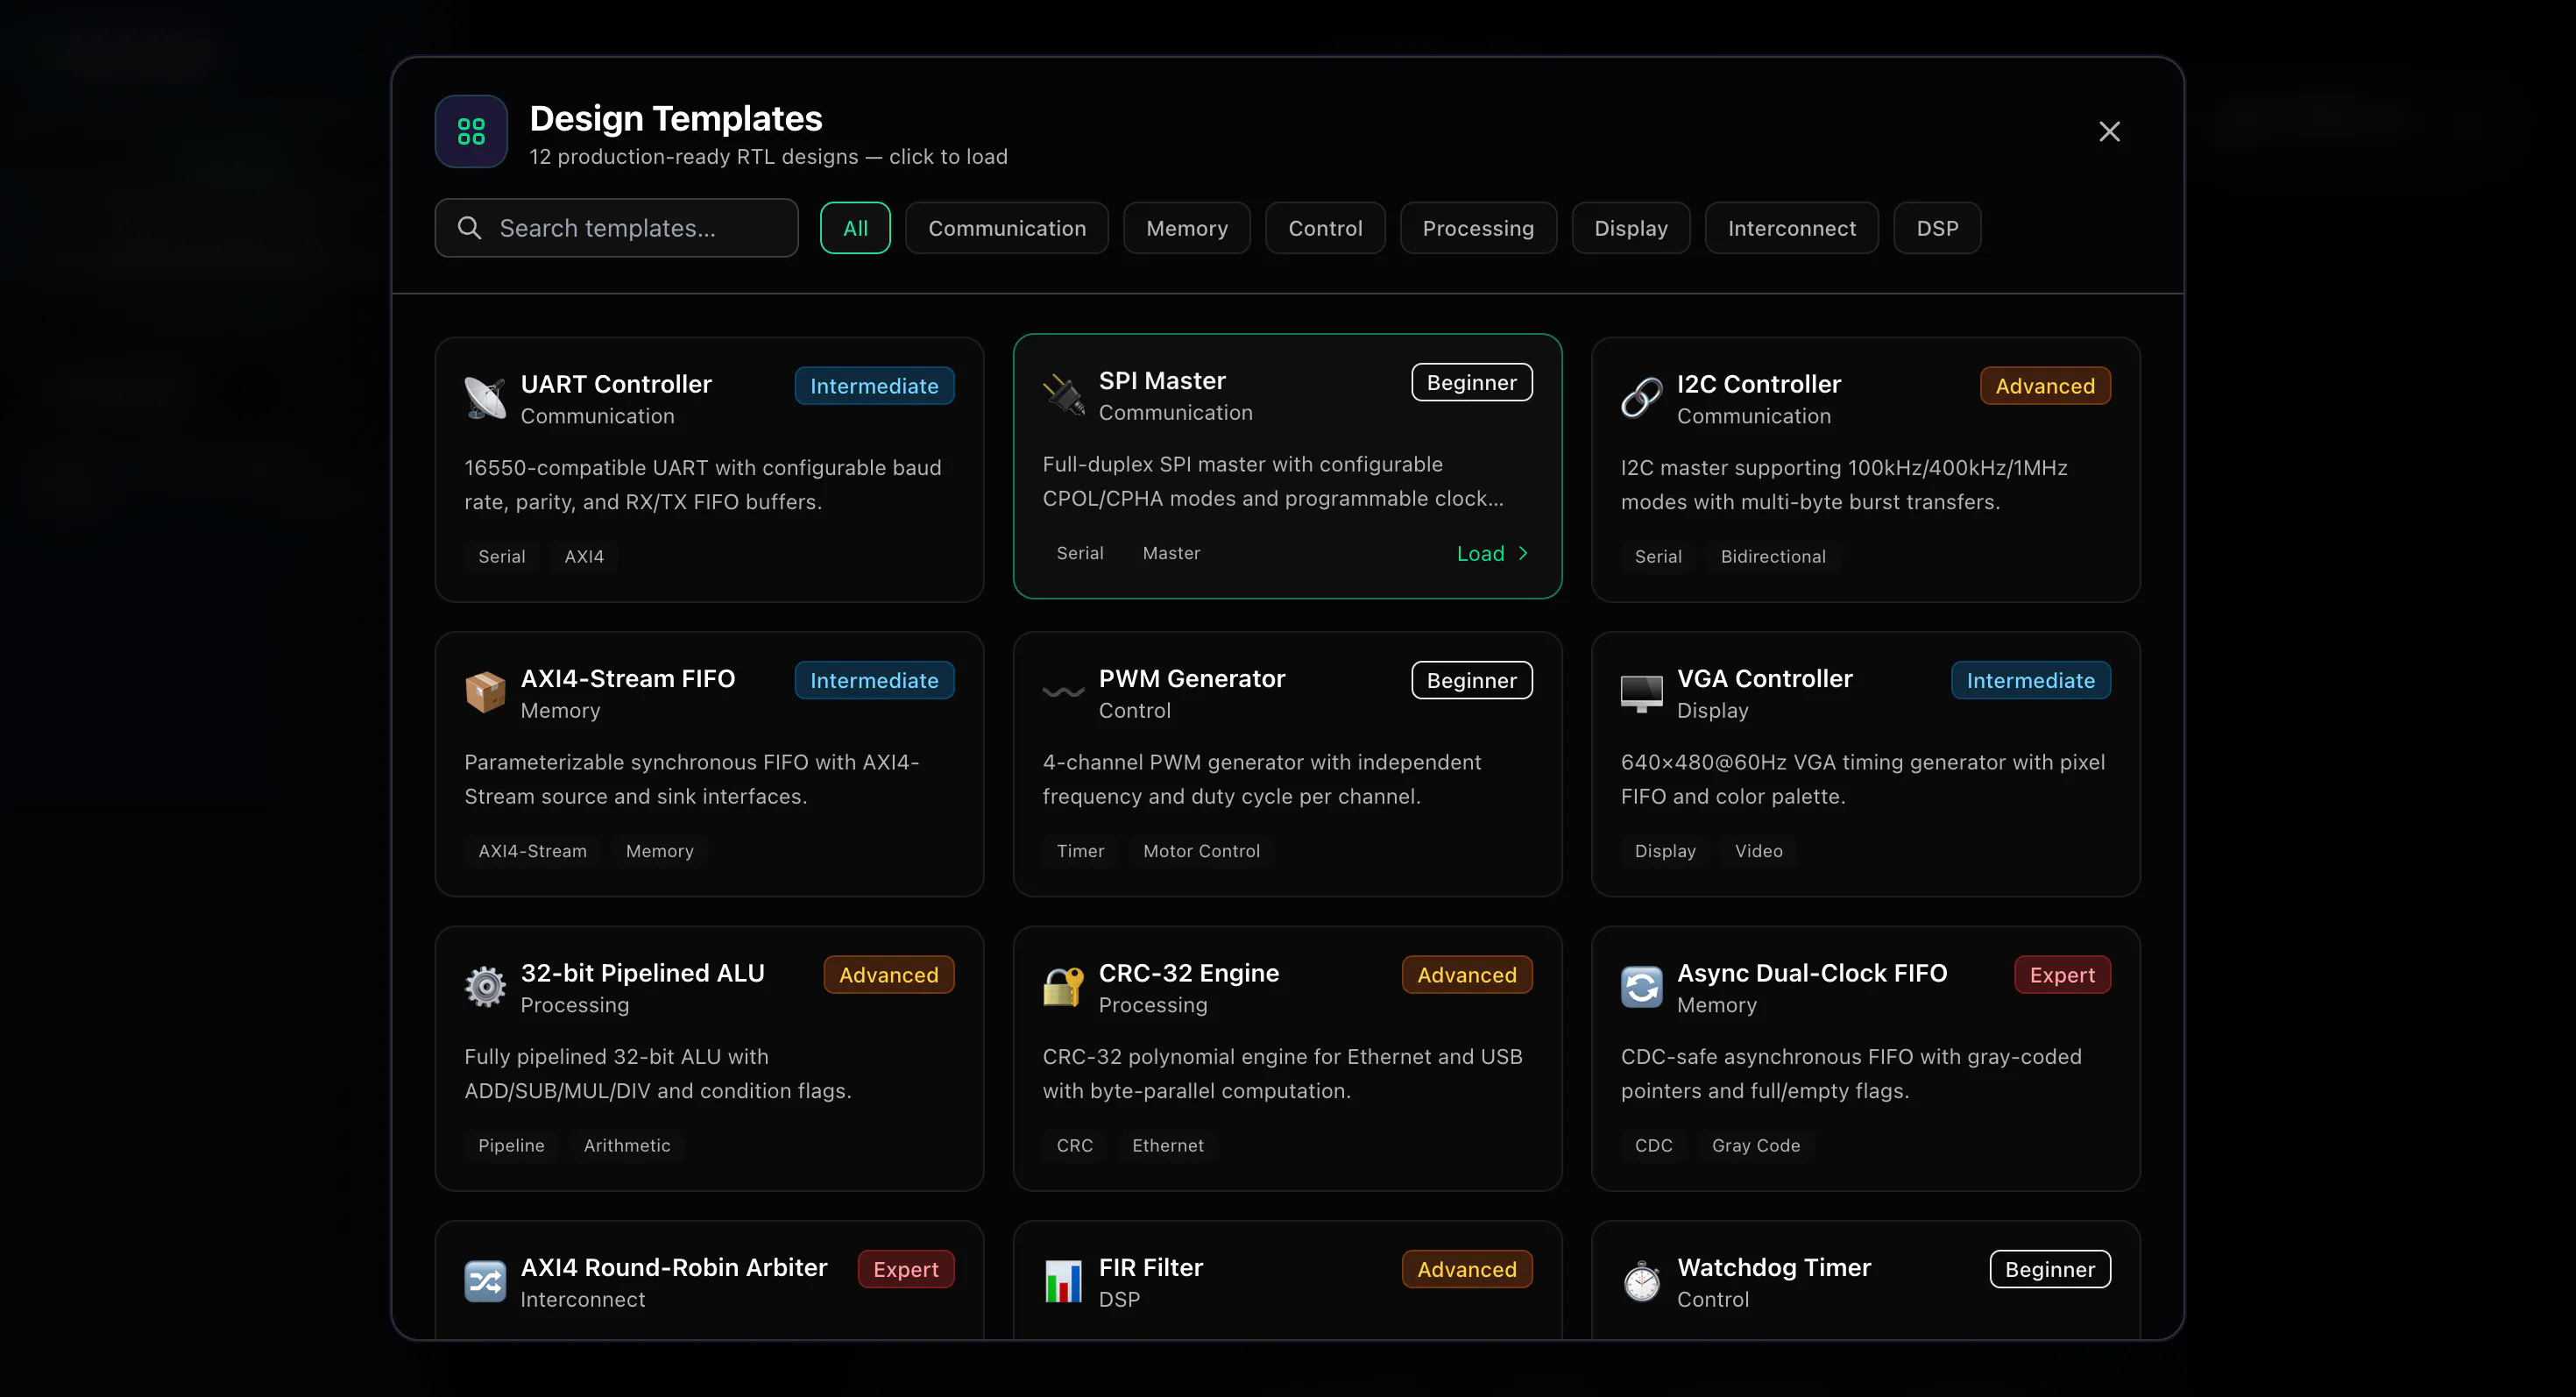Viewport: 2576px width, 1397px height.
Task: Show Interconnect templates
Action: (x=1792, y=228)
